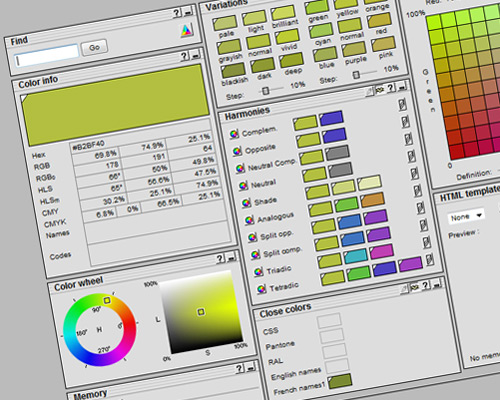Pick the blue swatch in the Complem. row
This screenshot has height=400, width=500.
[x=331, y=118]
